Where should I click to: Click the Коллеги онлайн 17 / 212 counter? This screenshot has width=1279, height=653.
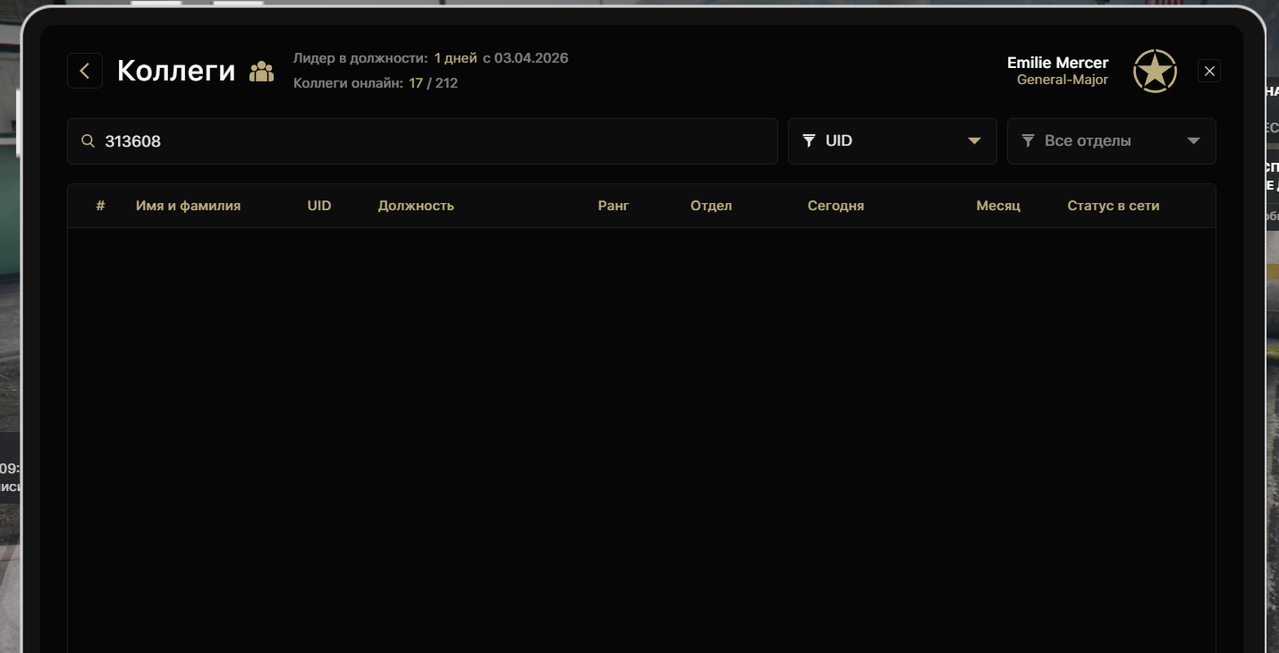pos(375,83)
